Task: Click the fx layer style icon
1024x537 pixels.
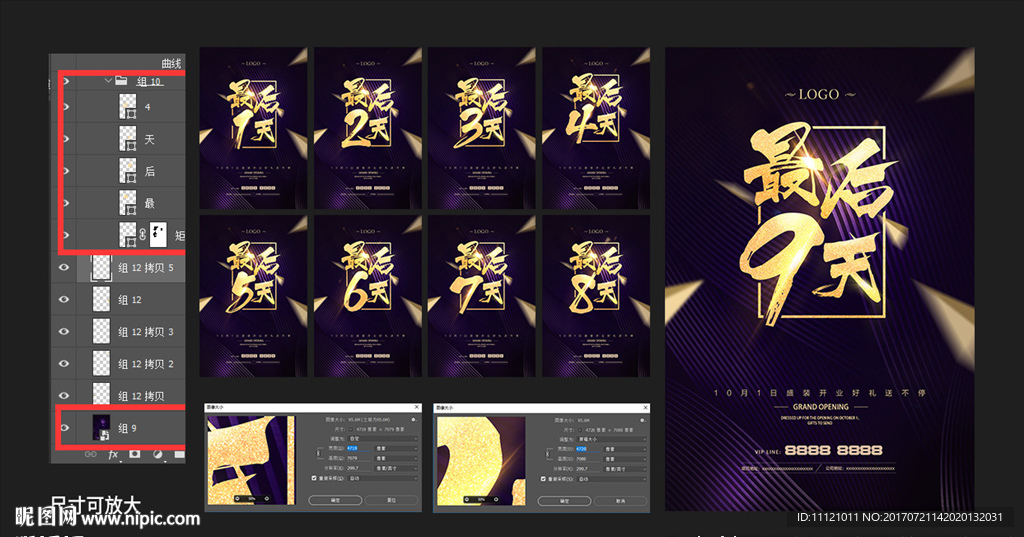Action: pyautogui.click(x=113, y=454)
